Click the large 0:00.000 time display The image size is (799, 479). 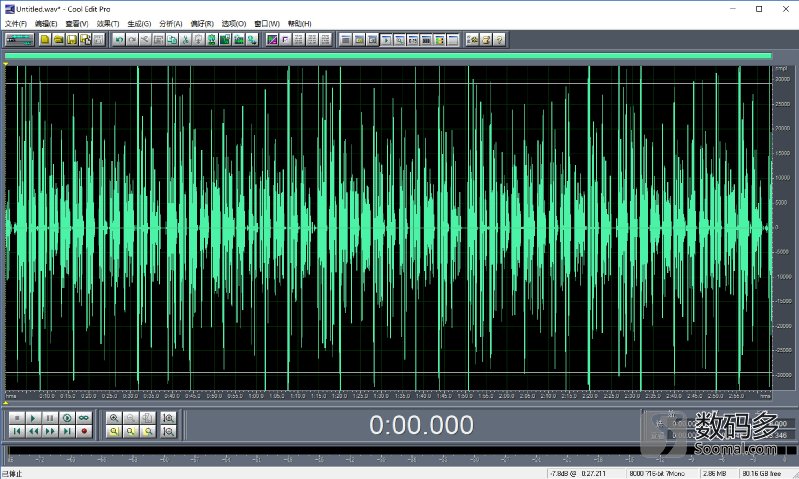(x=421, y=425)
